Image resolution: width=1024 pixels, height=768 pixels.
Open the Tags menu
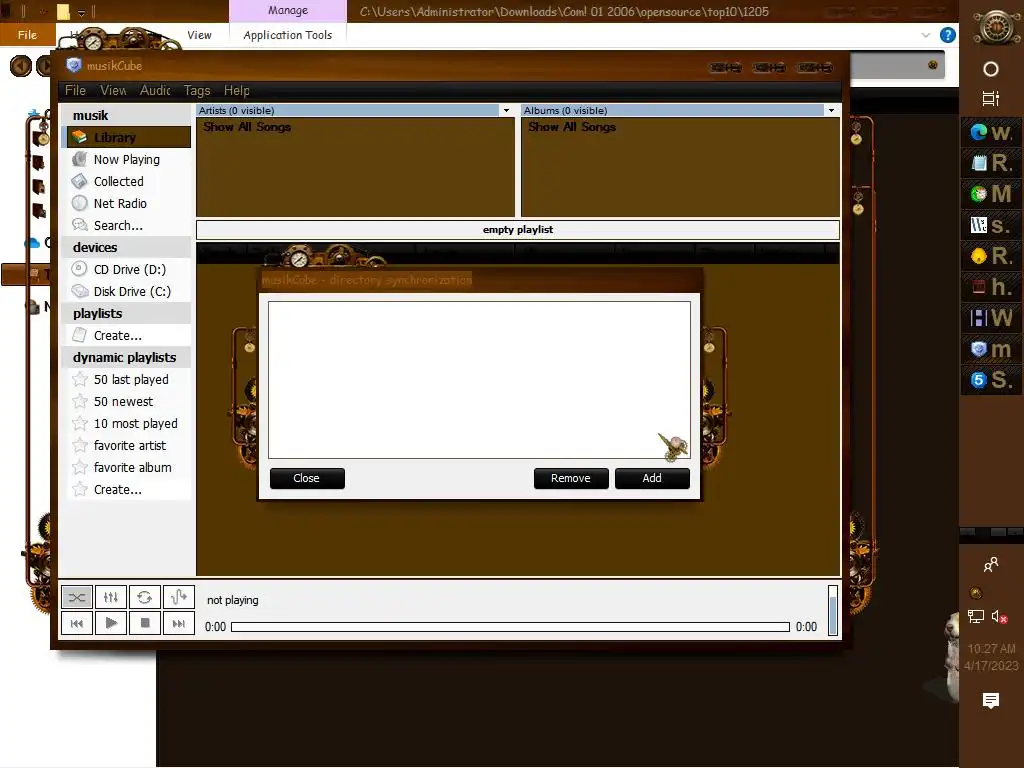tap(197, 90)
